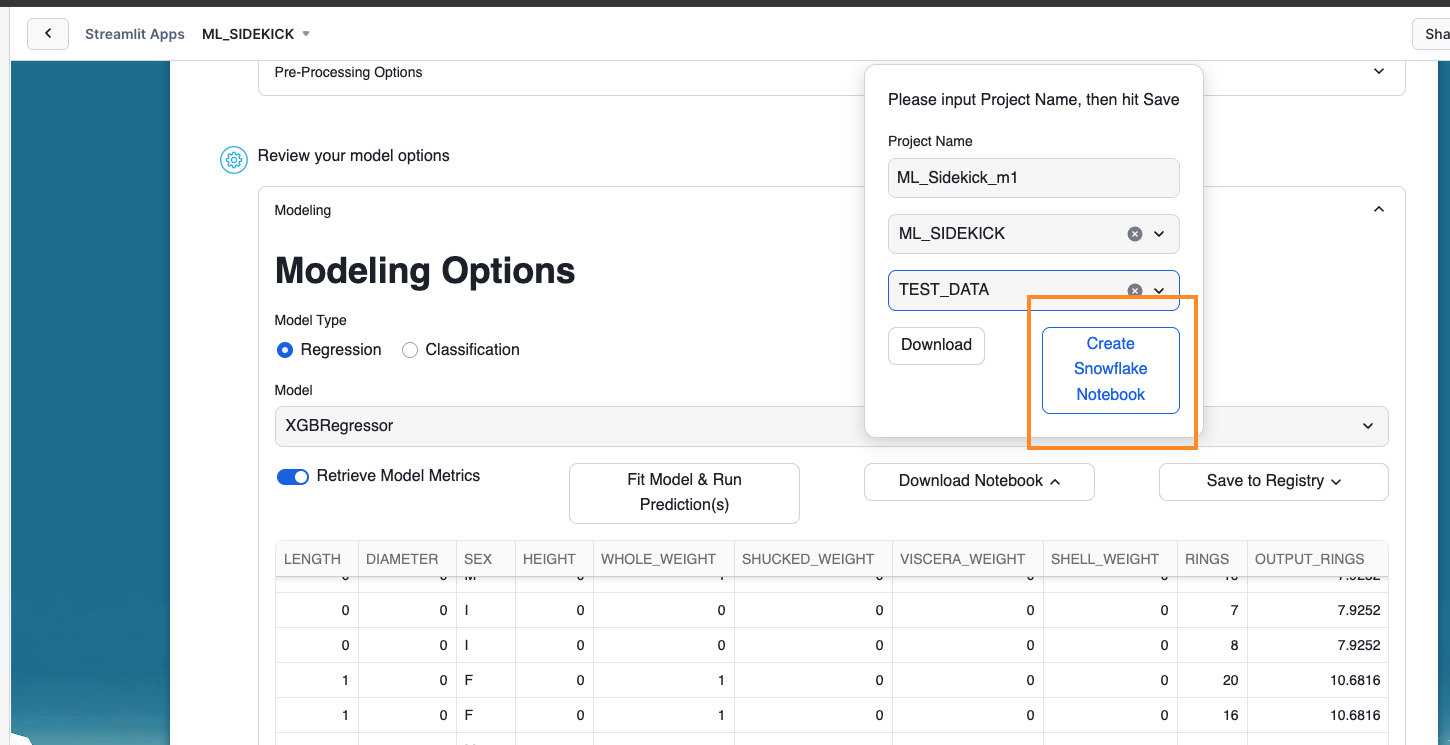Open the ML_SIDEKICK app name dropdown arrow
1450x745 pixels.
pos(306,34)
